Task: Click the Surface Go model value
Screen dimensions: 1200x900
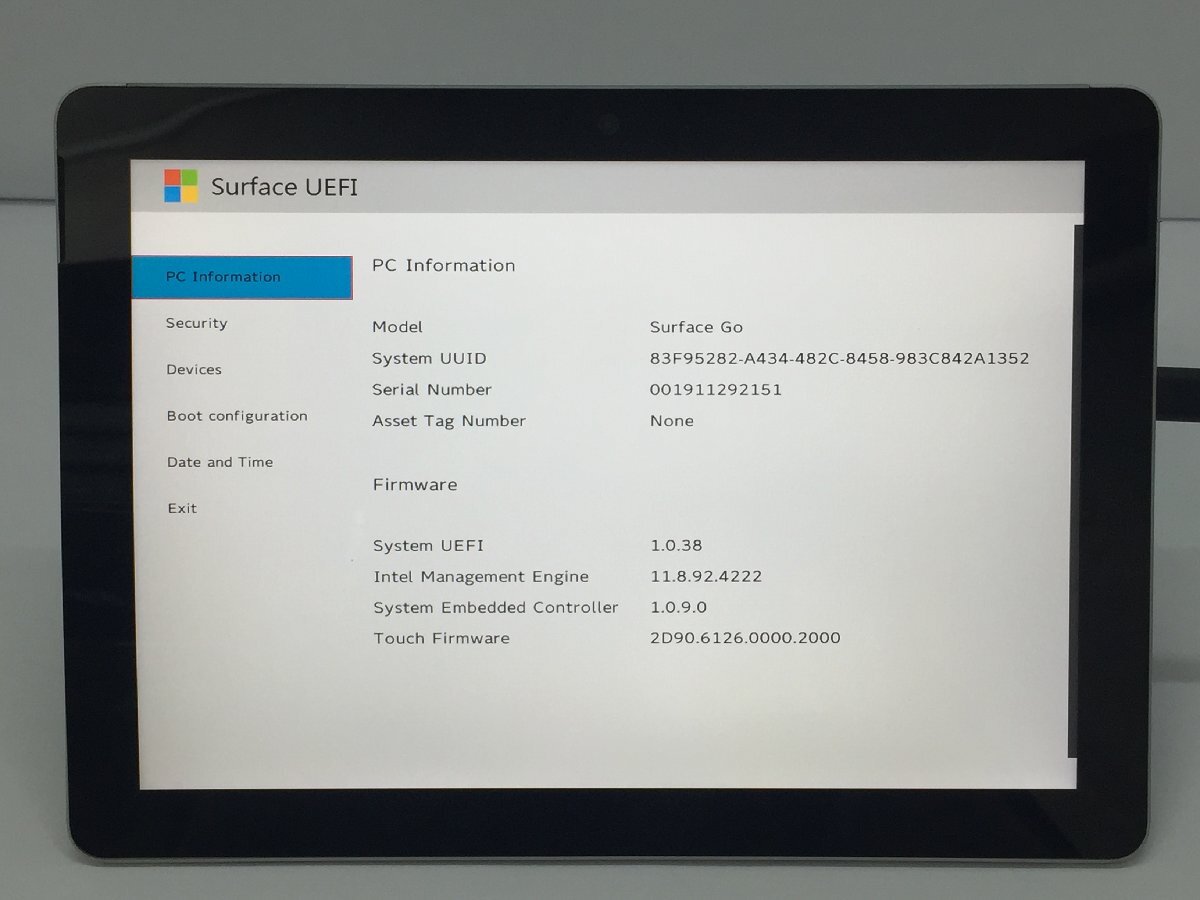Action: pos(696,327)
